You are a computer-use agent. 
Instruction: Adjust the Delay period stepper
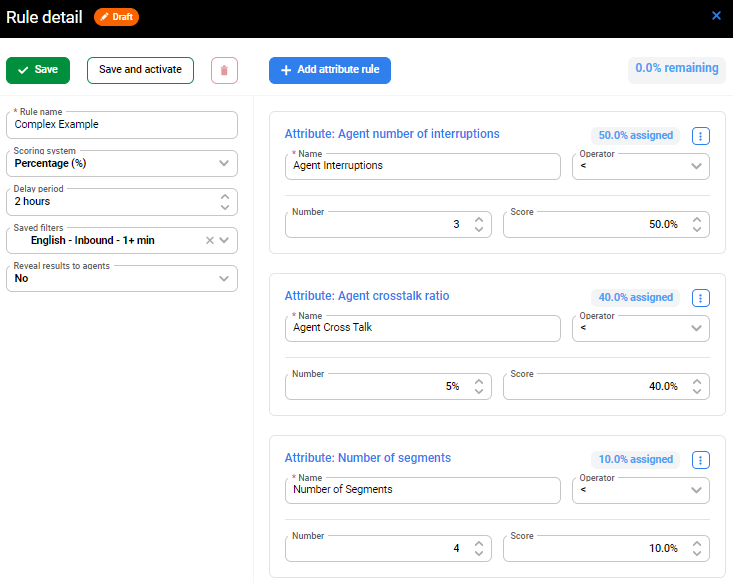[x=224, y=202]
